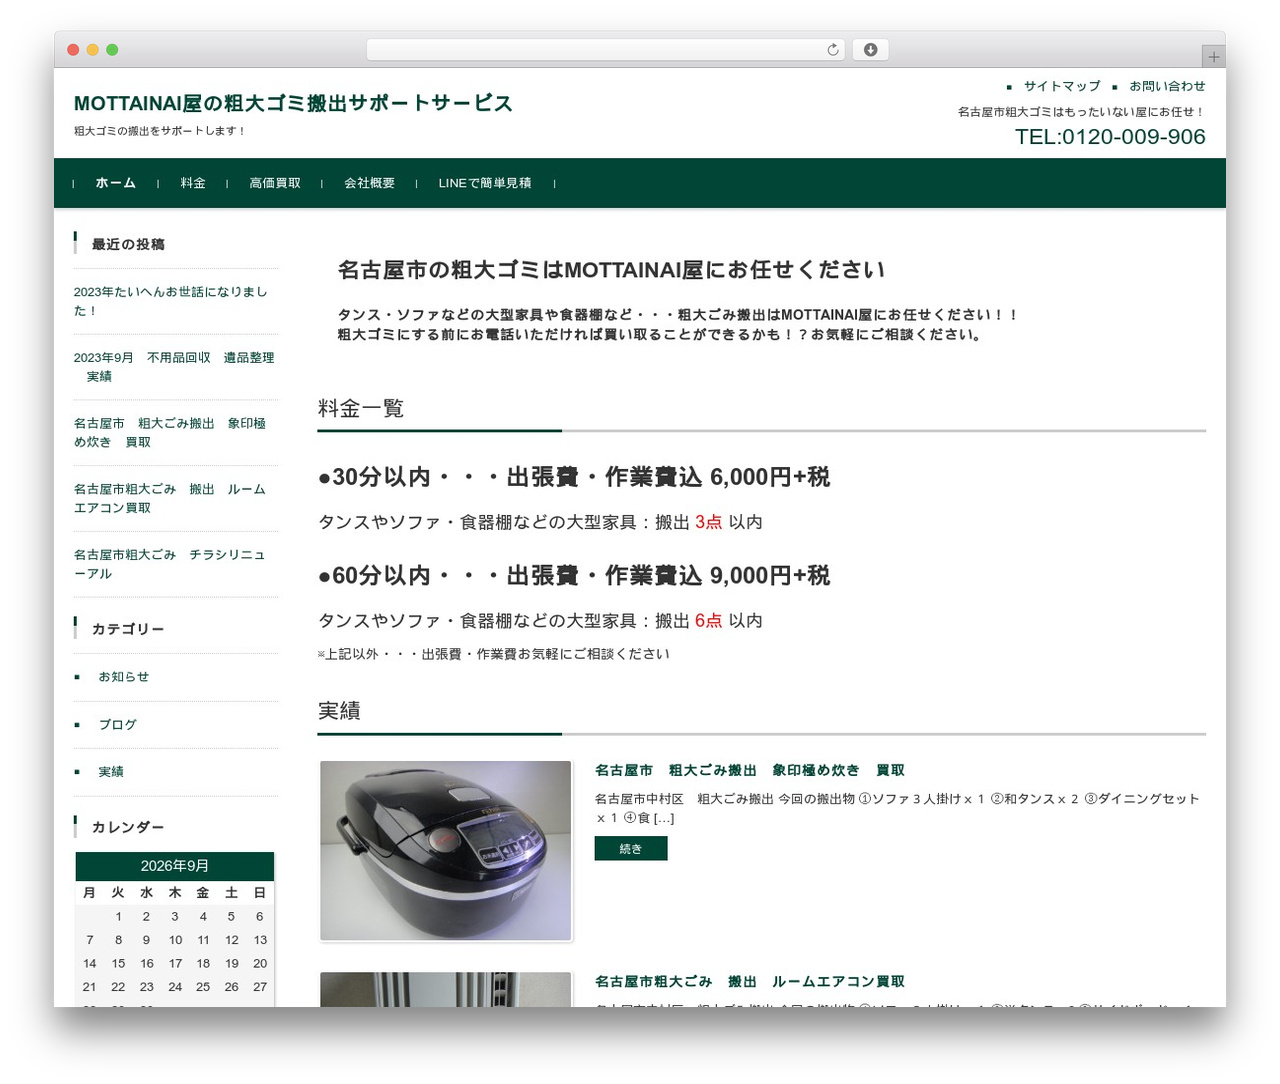The width and height of the screenshot is (1280, 1084).
Task: Click the phone number TEL:0120-009-906
Action: [x=1110, y=137]
